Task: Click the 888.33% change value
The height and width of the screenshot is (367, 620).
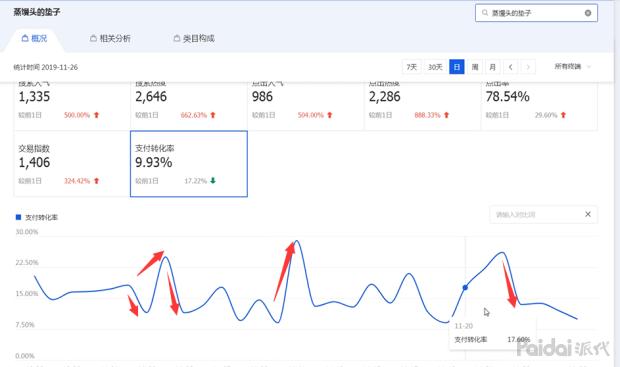Action: click(427, 115)
